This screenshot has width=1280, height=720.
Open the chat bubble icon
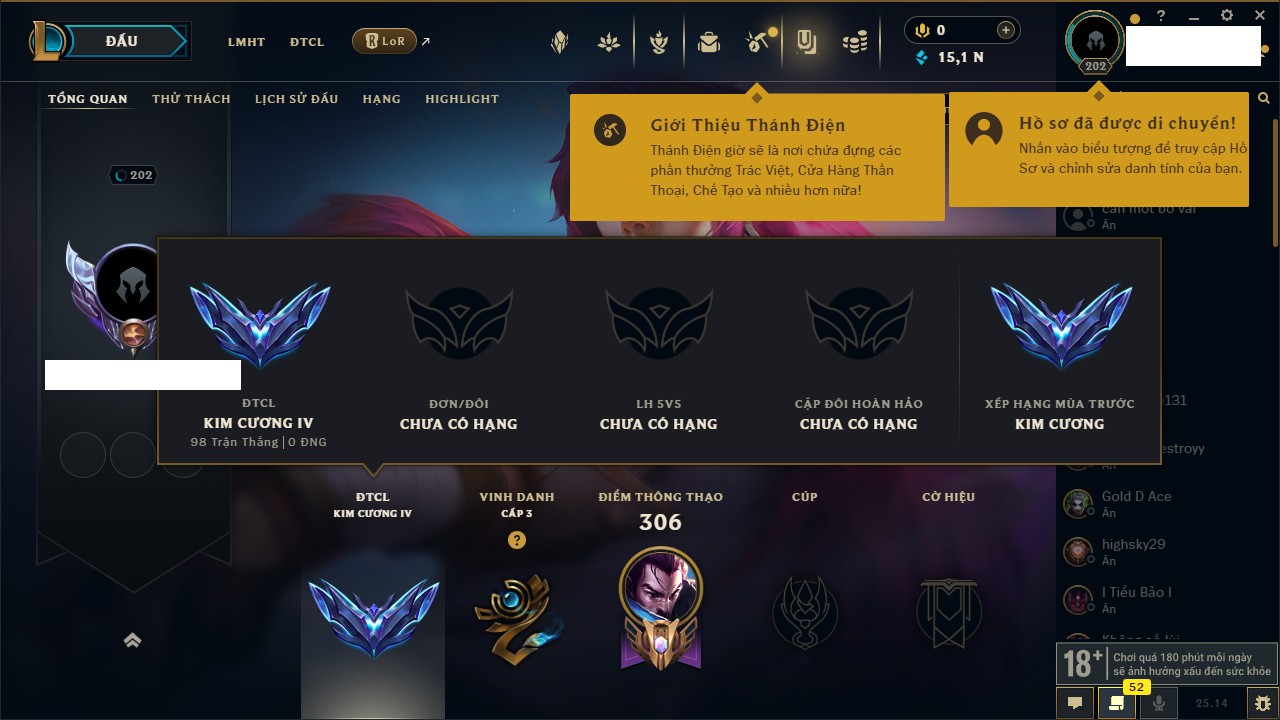tap(1075, 703)
